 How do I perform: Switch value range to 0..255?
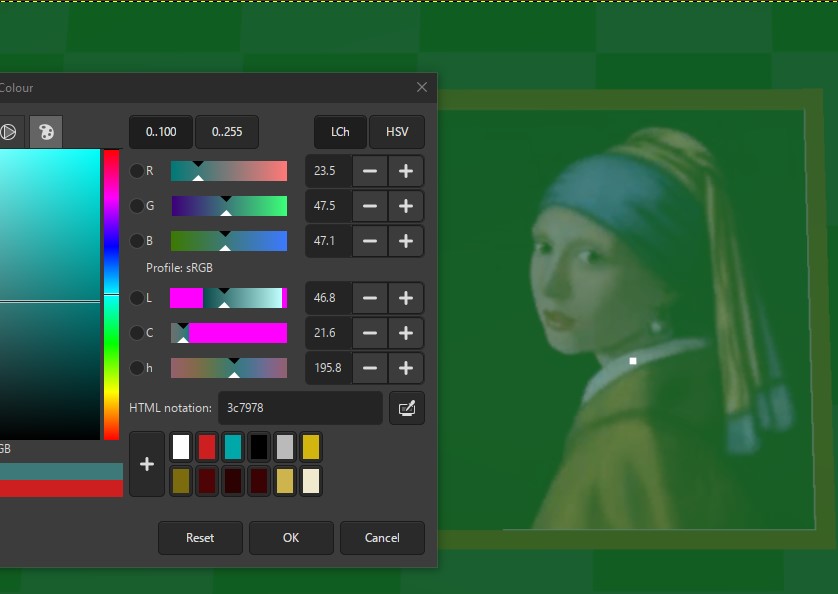point(227,132)
